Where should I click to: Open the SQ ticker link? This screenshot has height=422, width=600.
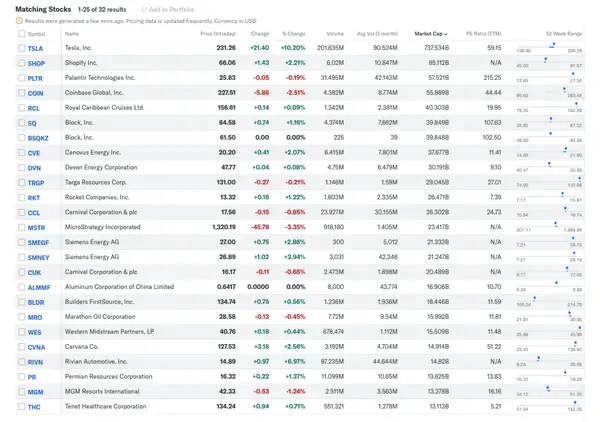point(32,123)
